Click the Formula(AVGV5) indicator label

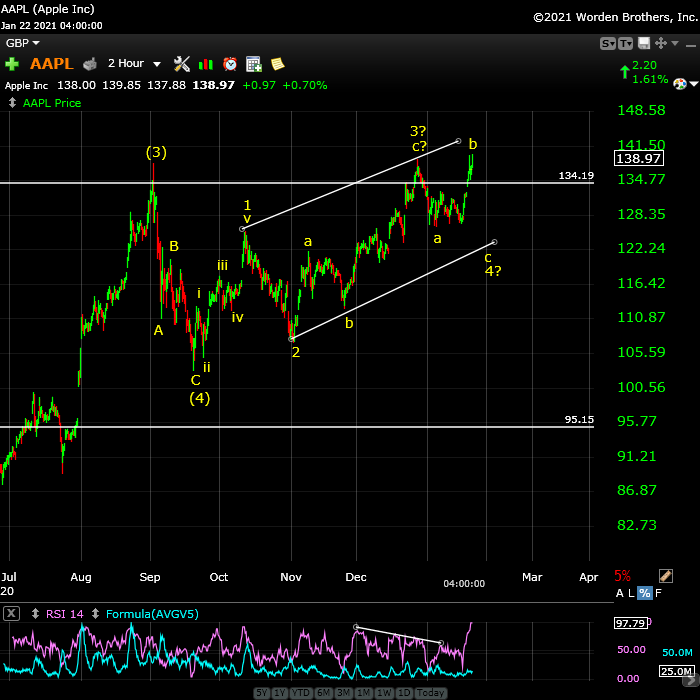(x=152, y=614)
